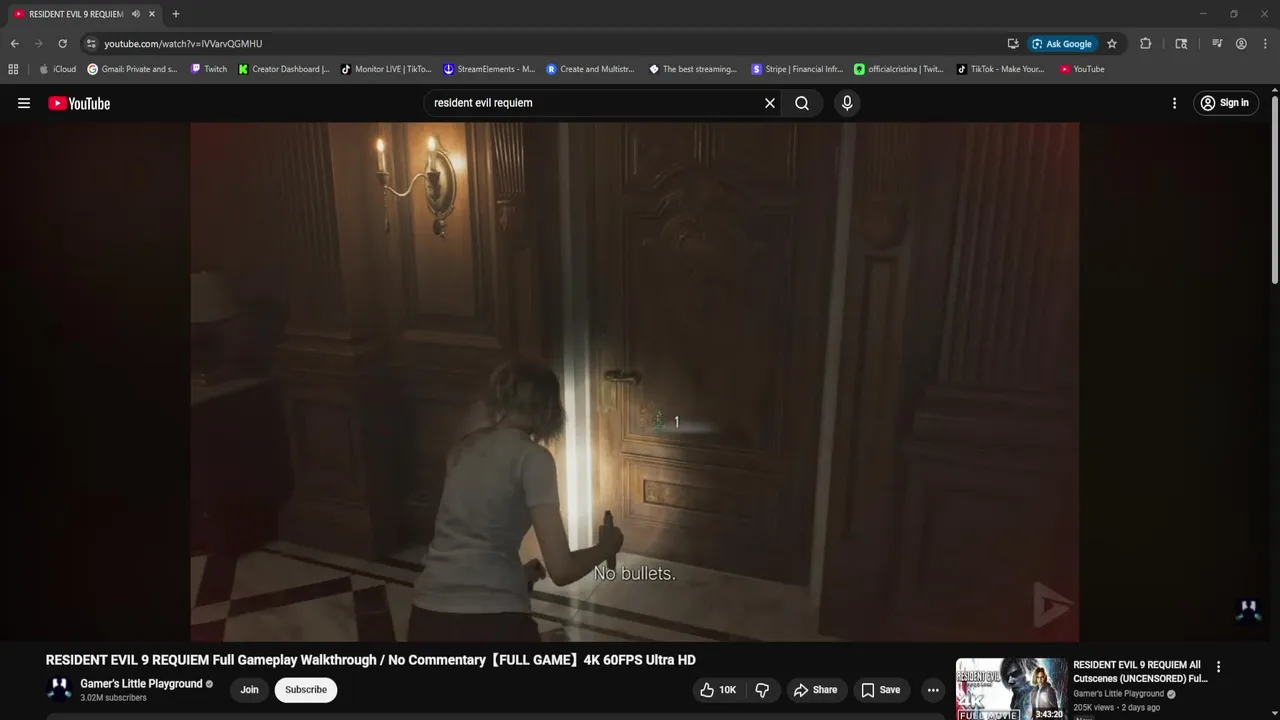This screenshot has height=720, width=1280.
Task: Reload the page with the refresh icon
Action: click(x=62, y=44)
